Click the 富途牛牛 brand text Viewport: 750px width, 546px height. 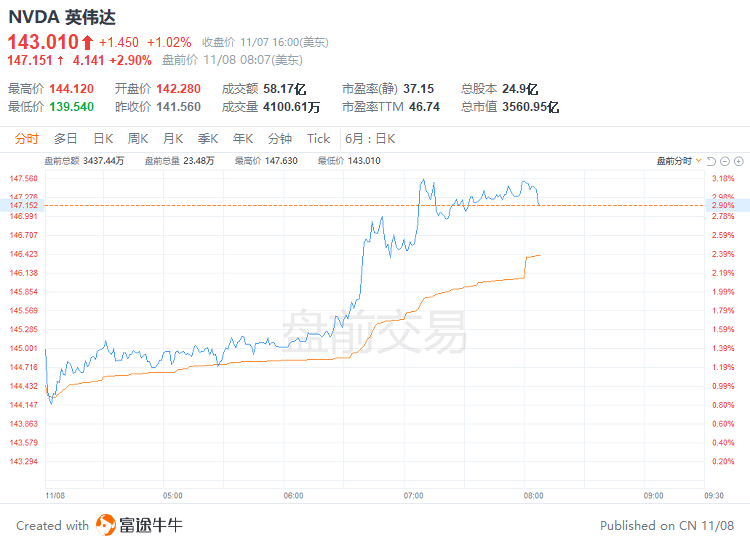pos(151,525)
